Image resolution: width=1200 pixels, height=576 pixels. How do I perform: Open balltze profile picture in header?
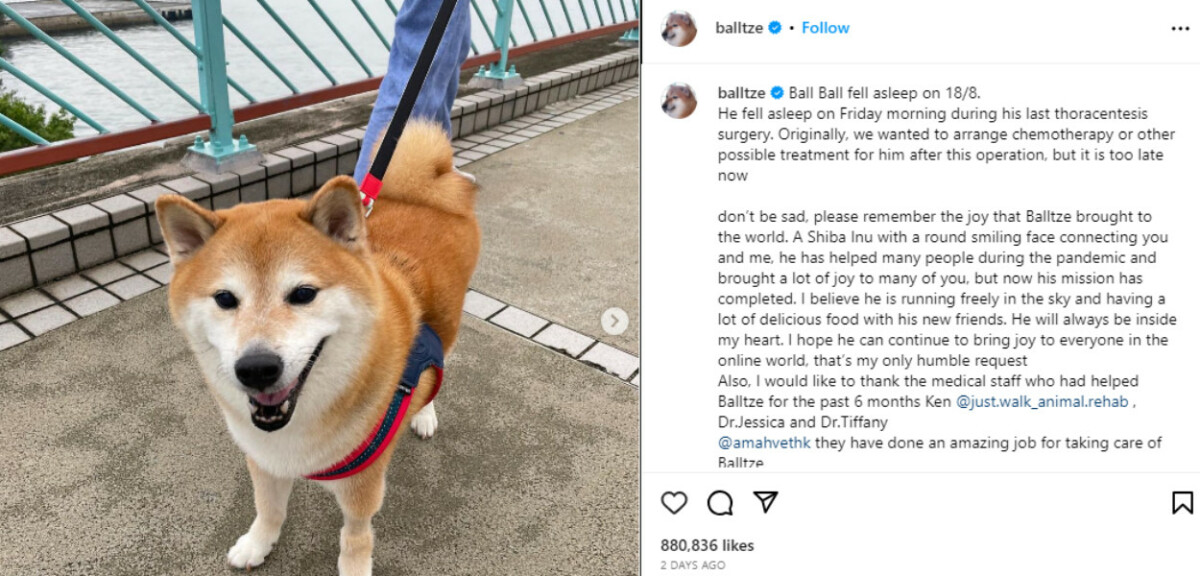(x=679, y=28)
